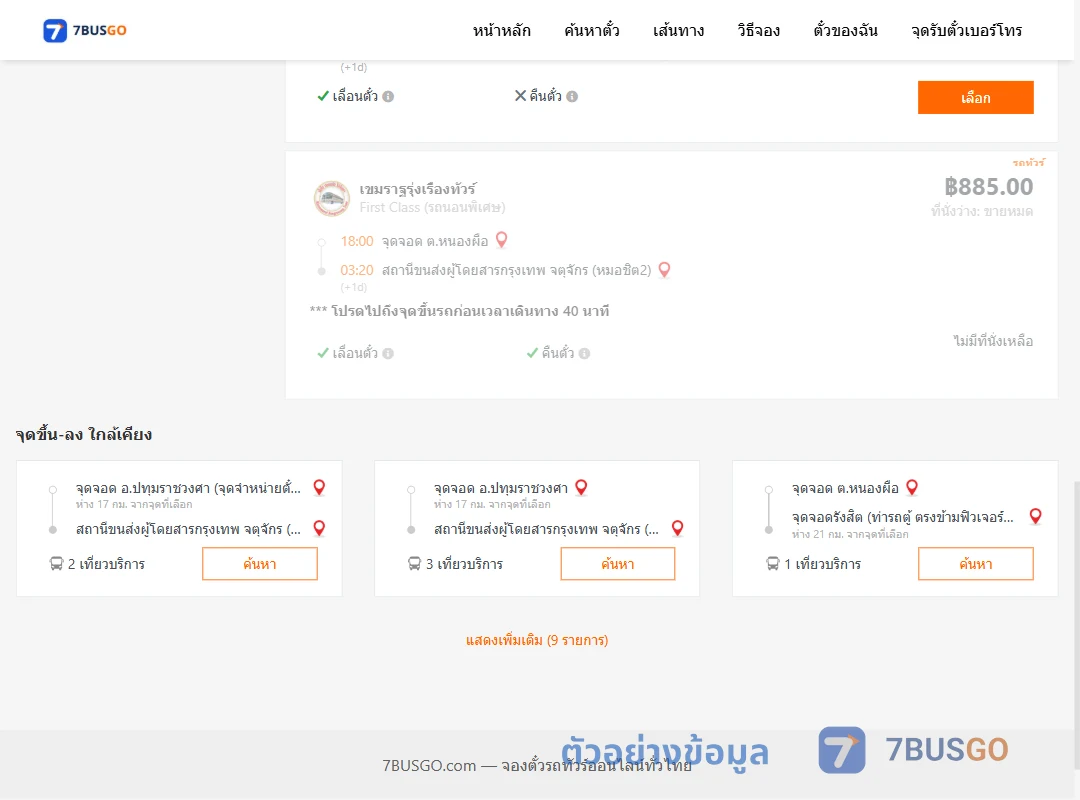Click the orange เลือก button
The width and height of the screenshot is (1080, 800).
point(975,97)
